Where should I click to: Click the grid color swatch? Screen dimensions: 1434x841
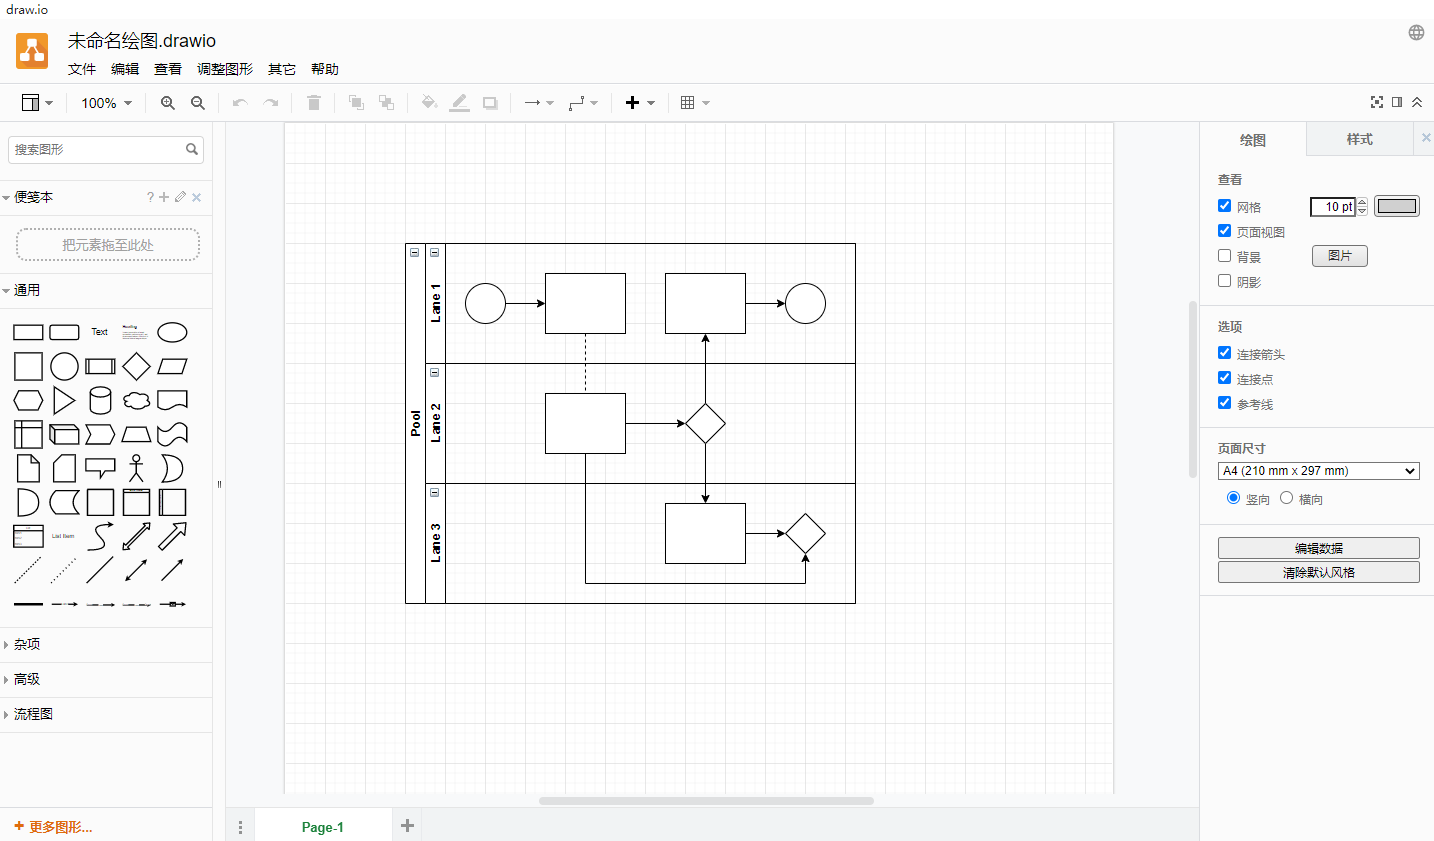pyautogui.click(x=1396, y=206)
